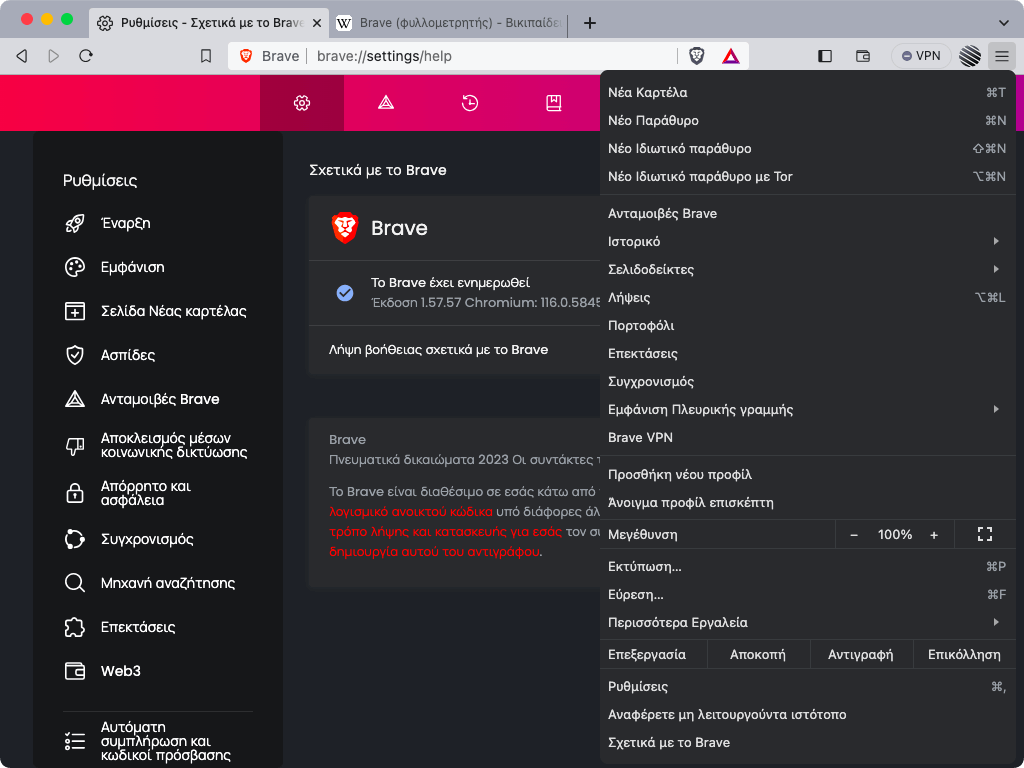Image resolution: width=1024 pixels, height=768 pixels.
Task: Click the profile avatar icon
Action: [x=968, y=56]
